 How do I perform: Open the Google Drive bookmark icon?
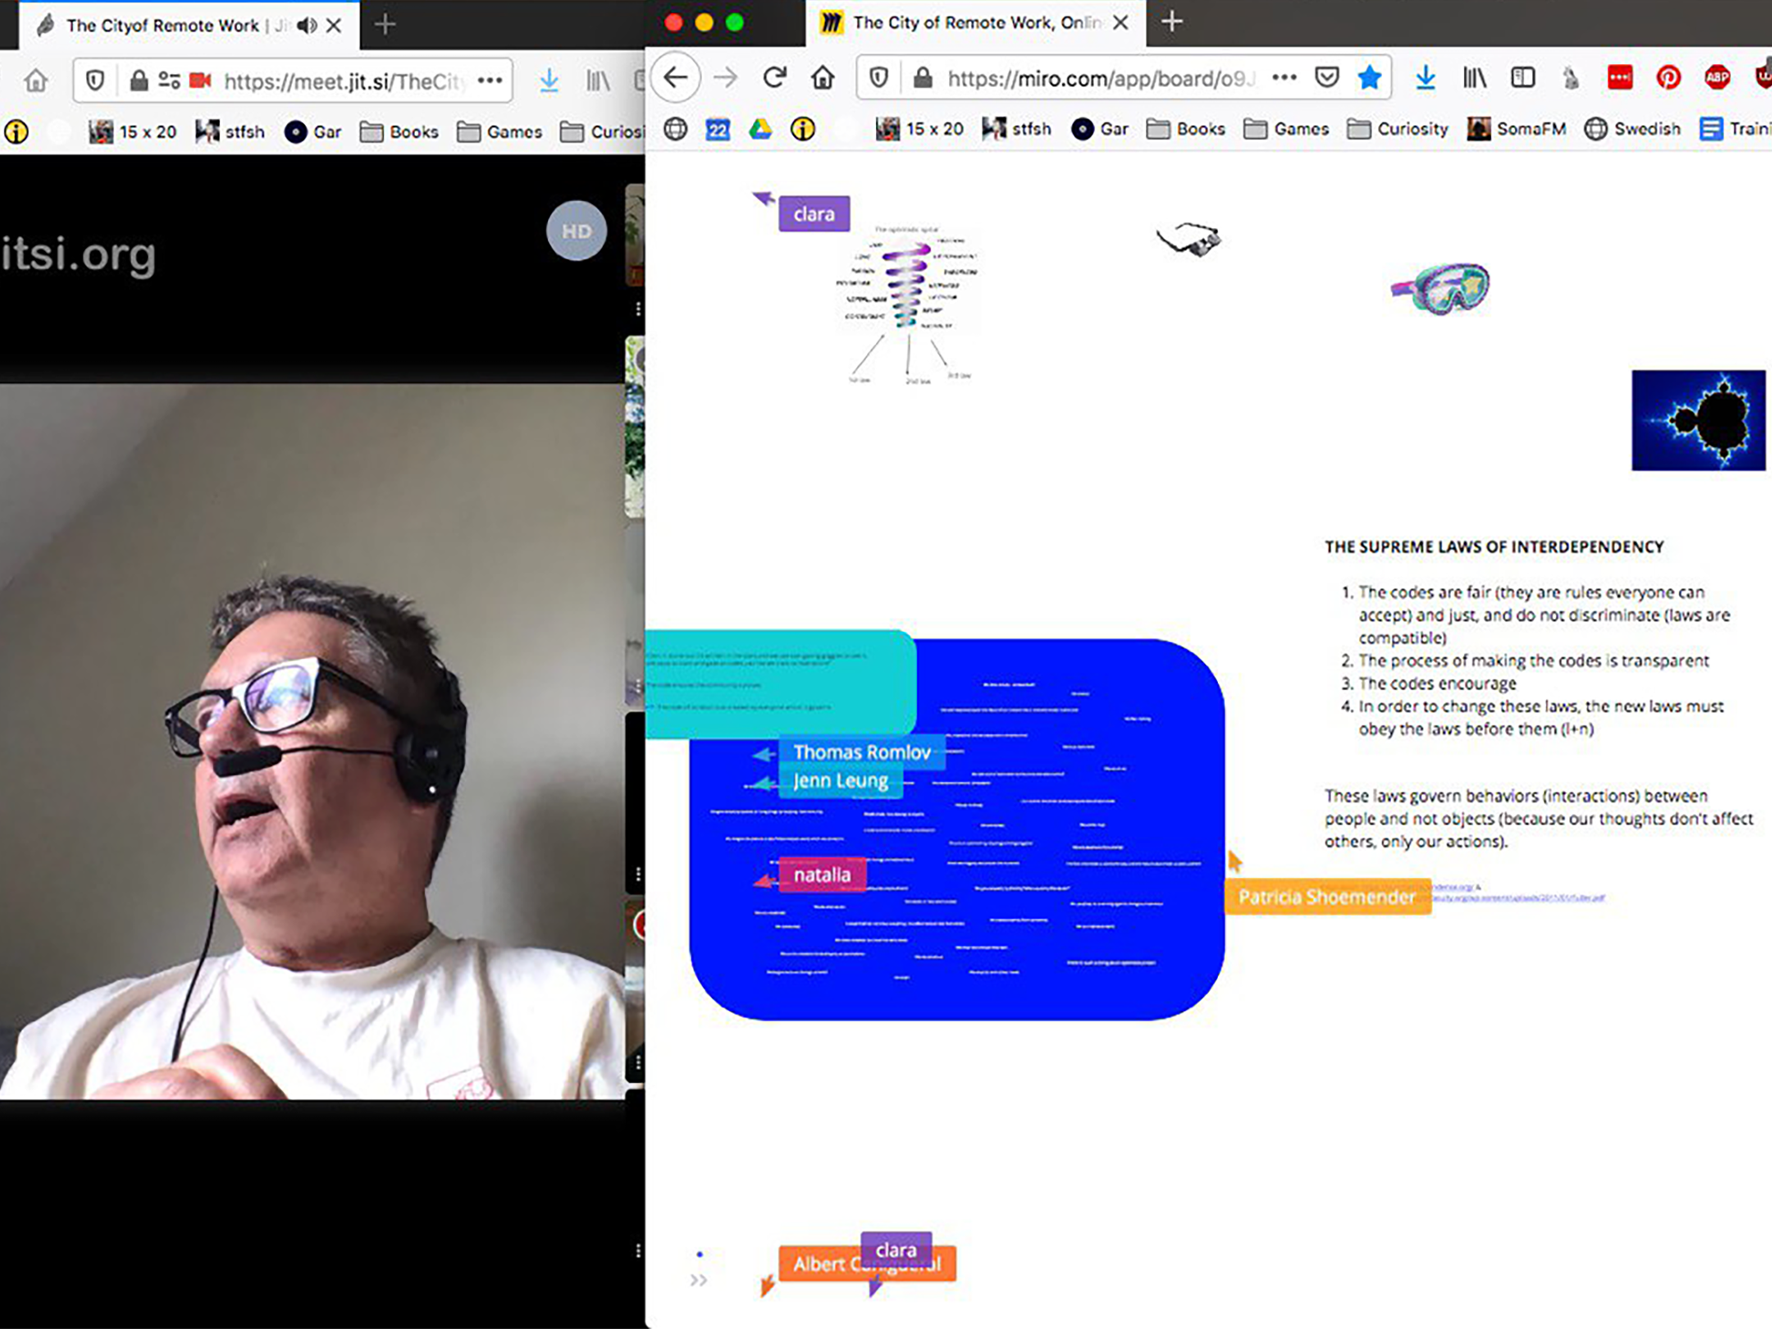760,129
